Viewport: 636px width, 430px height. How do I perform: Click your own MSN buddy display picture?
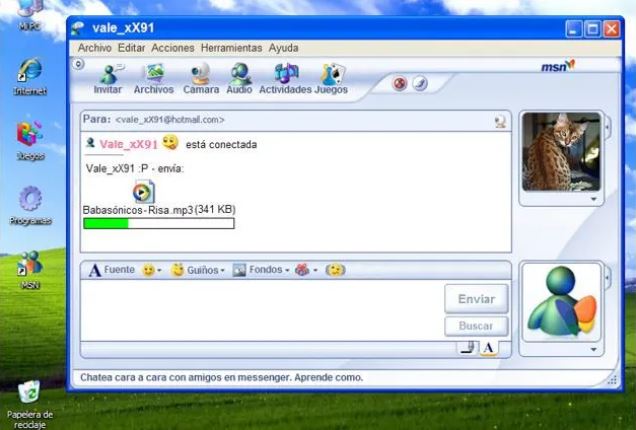coord(561,302)
